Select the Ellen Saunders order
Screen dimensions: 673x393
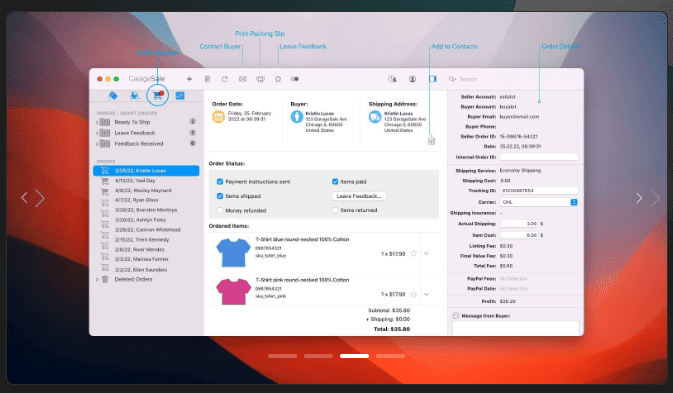click(146, 270)
